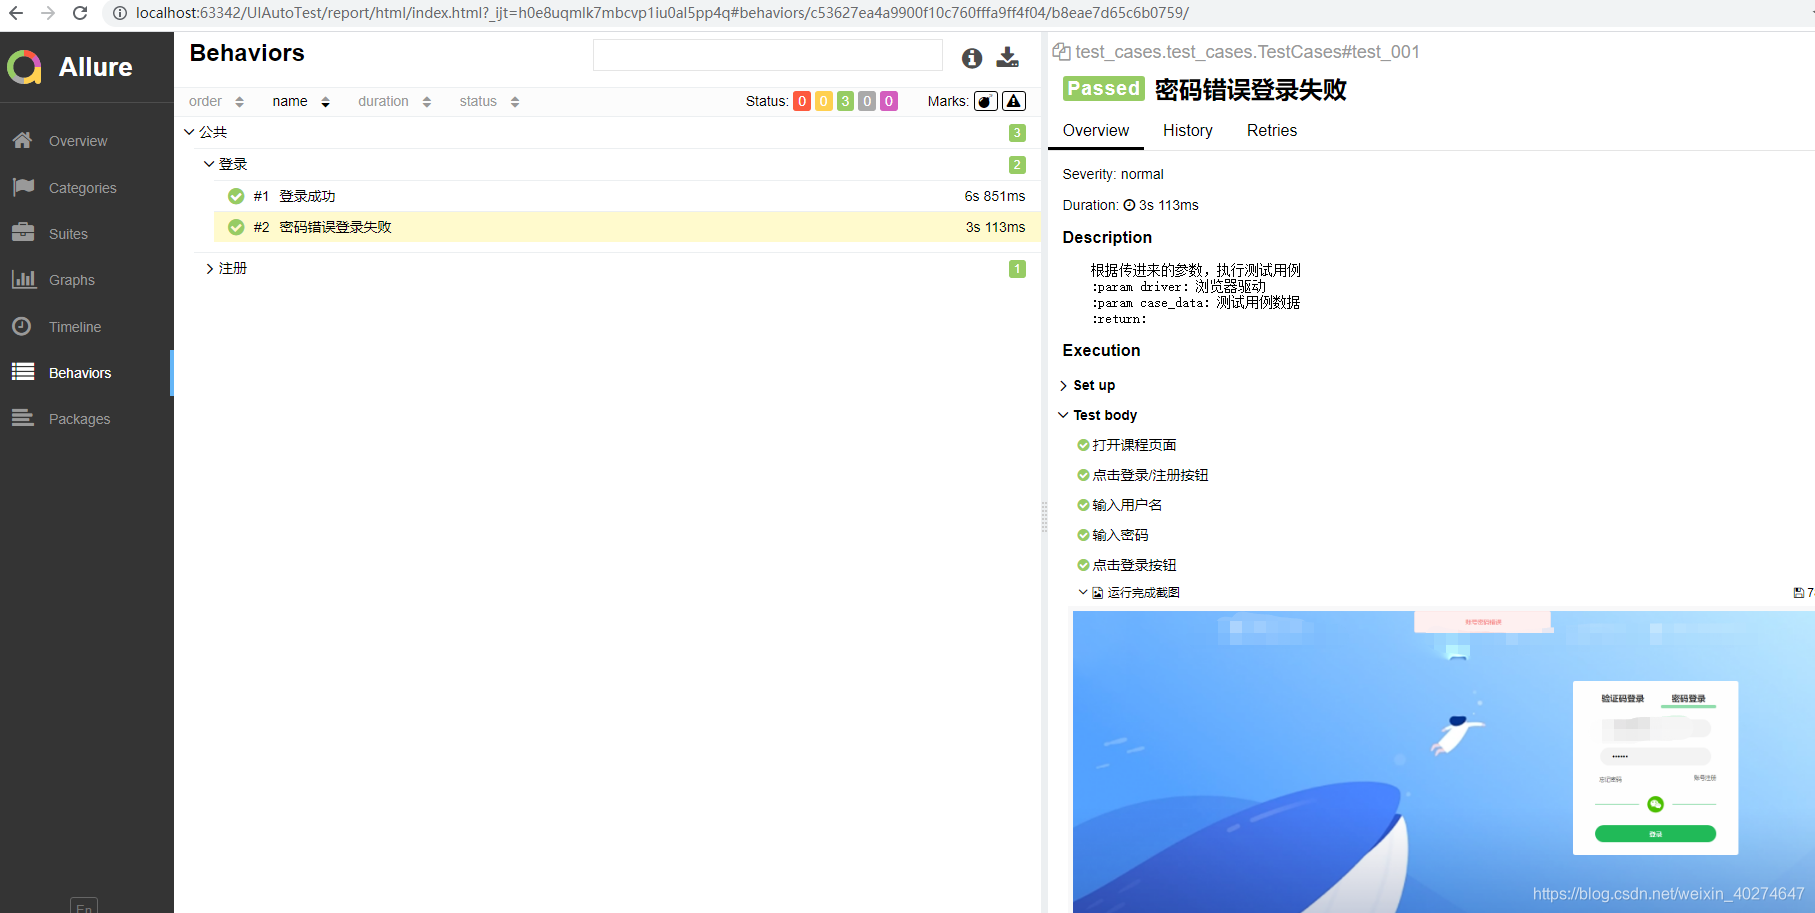The image size is (1815, 913).
Task: Toggle broken status filter
Action: 823,101
